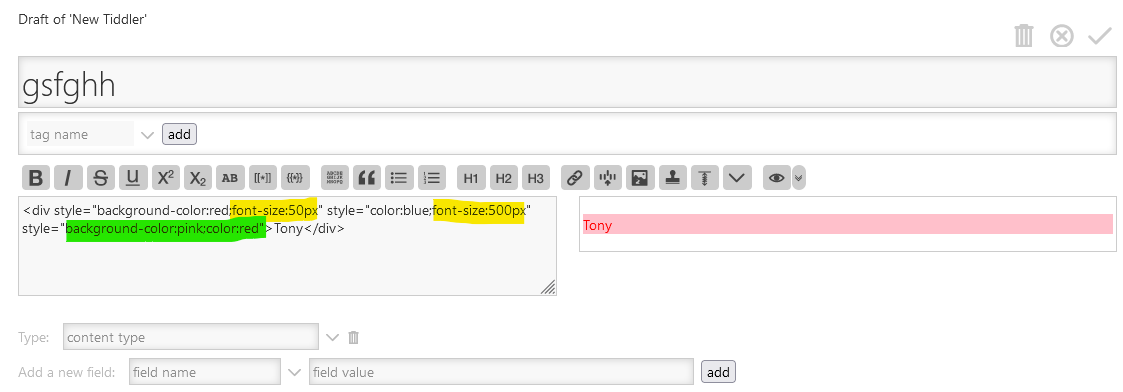Insert a bulleted list
The height and width of the screenshot is (392, 1123).
[399, 178]
